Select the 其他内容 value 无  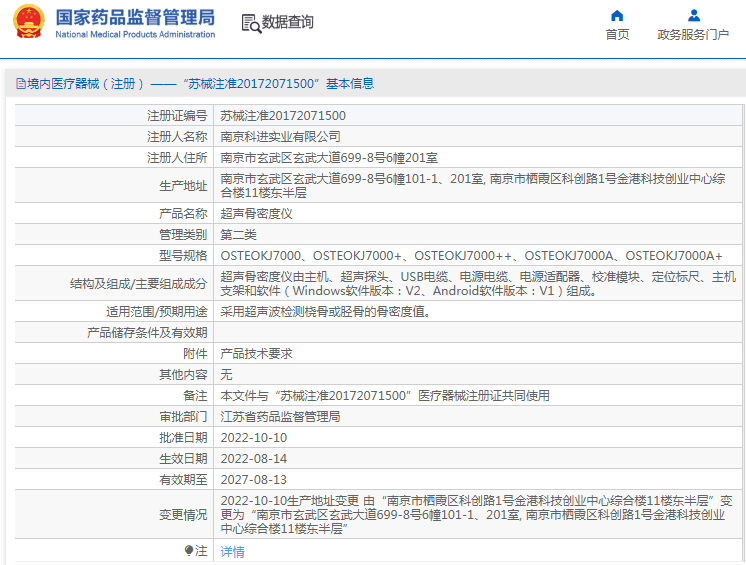tap(226, 375)
